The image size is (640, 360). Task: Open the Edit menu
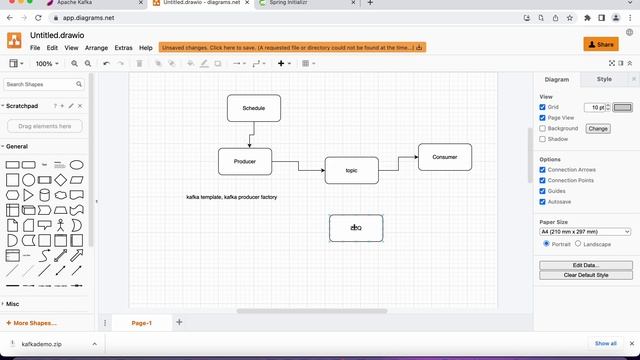coord(52,48)
